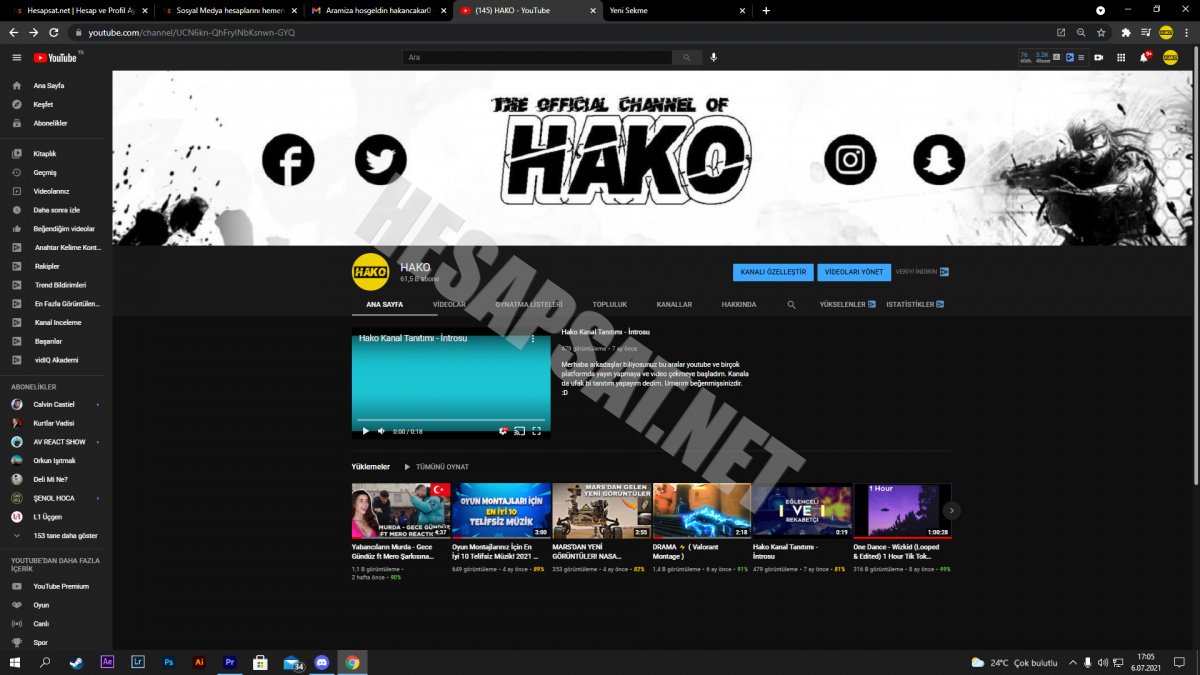Open Videolarınız in the sidebar

click(51, 191)
